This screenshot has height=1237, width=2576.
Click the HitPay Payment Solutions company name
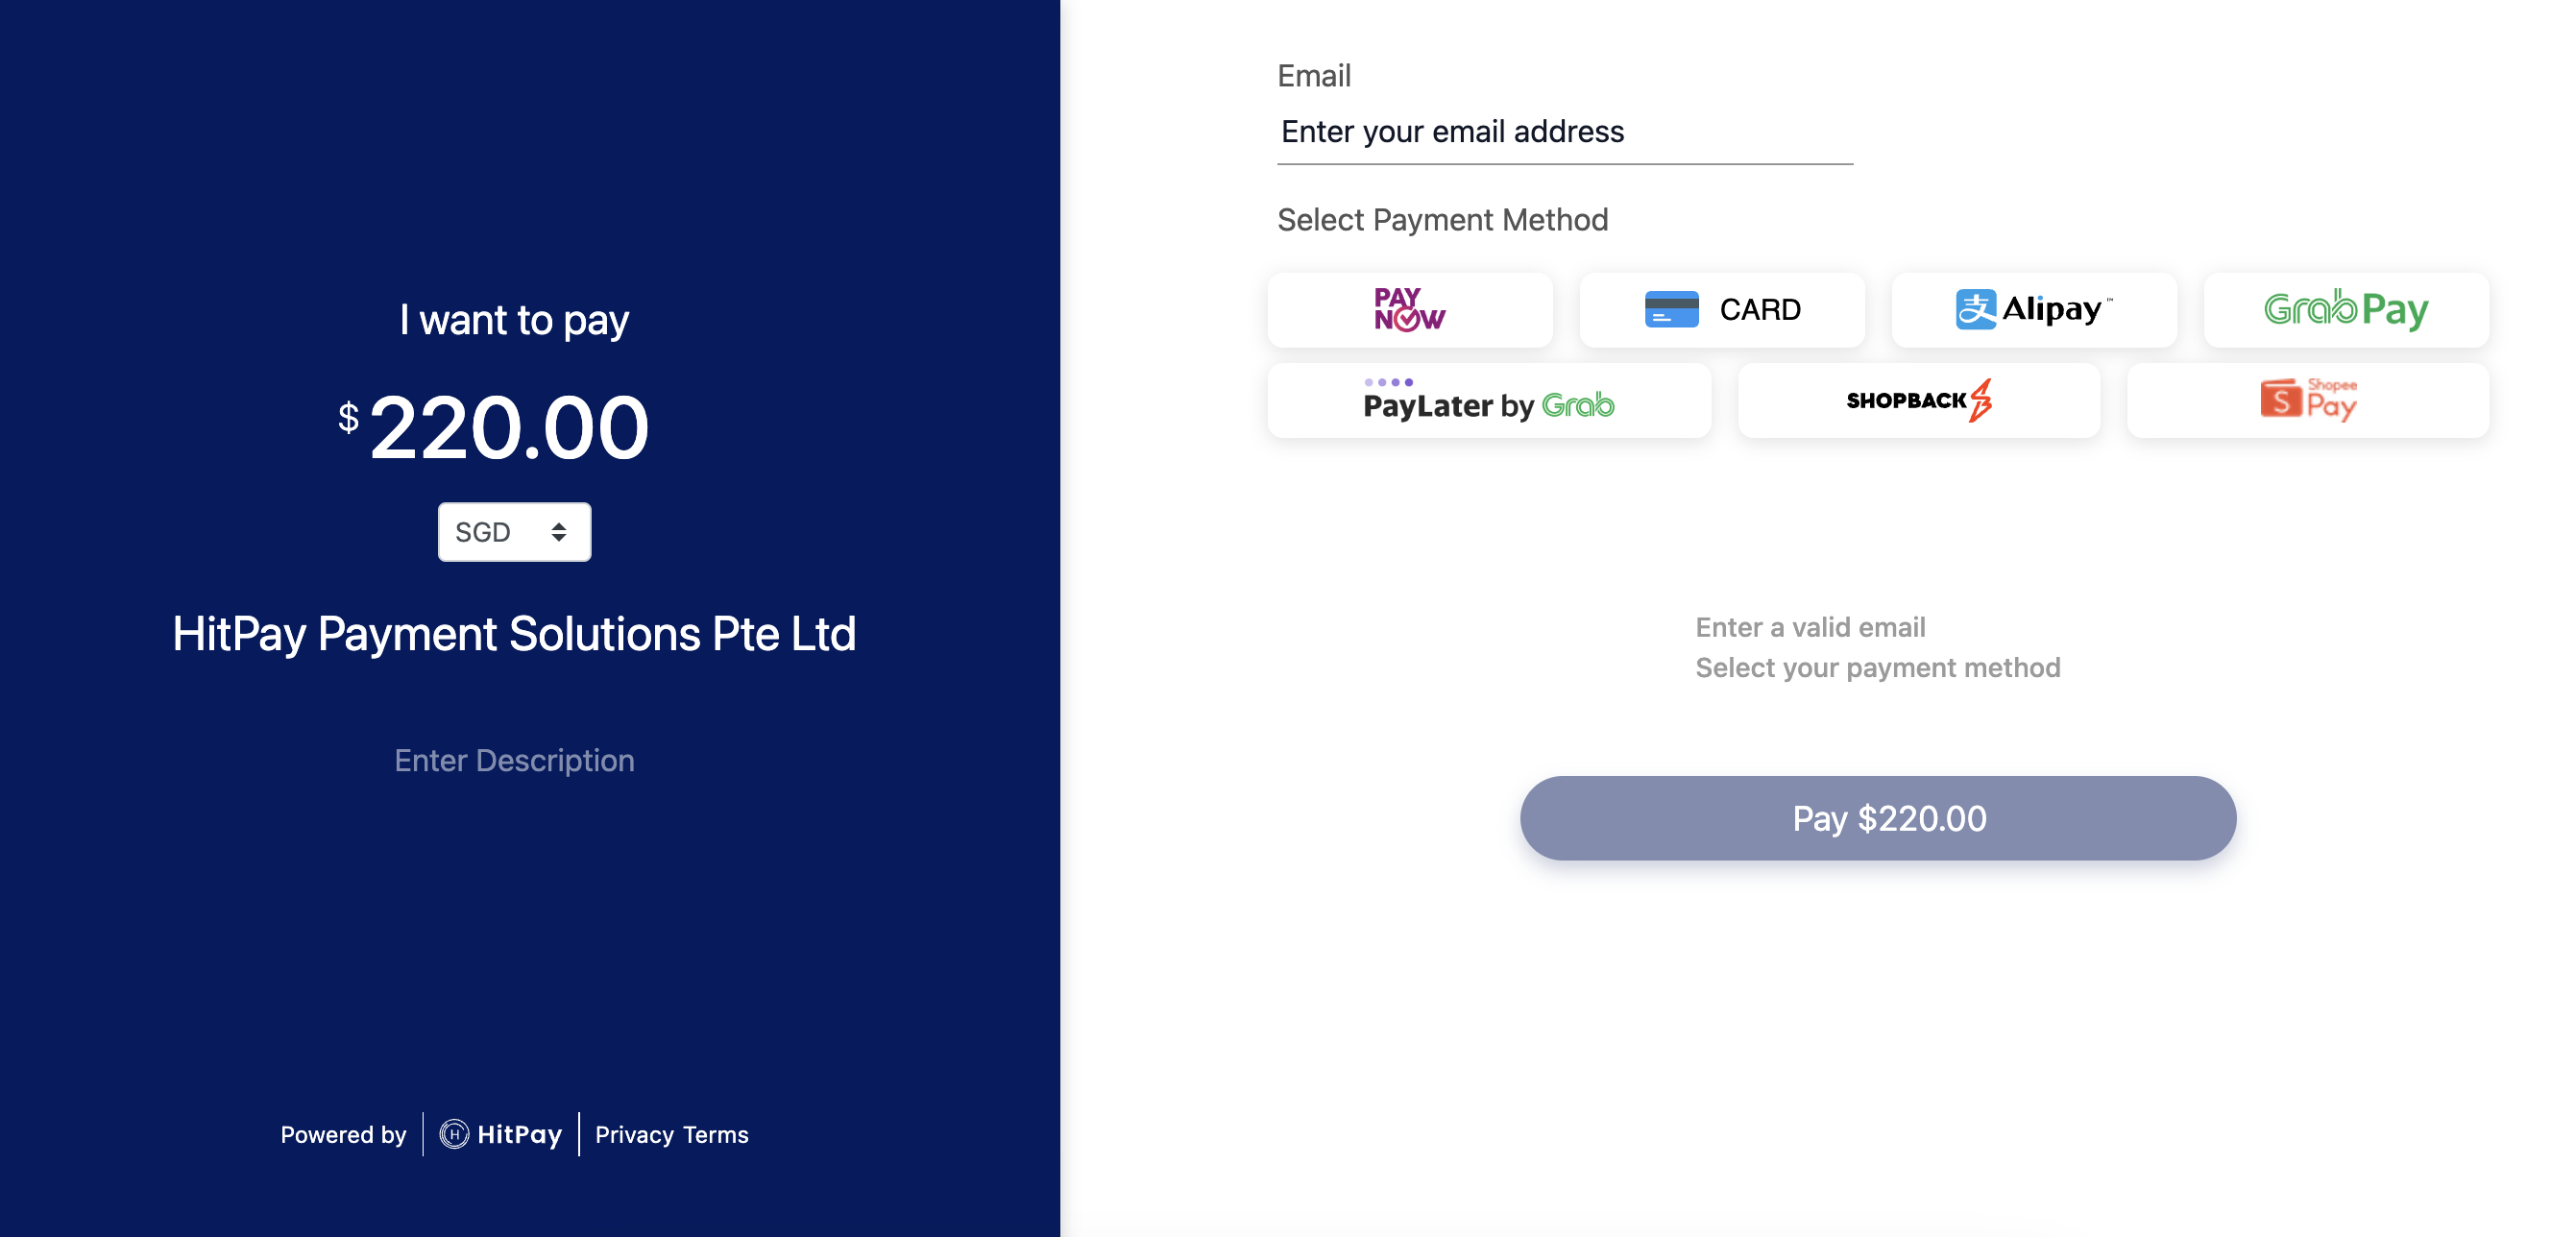514,634
